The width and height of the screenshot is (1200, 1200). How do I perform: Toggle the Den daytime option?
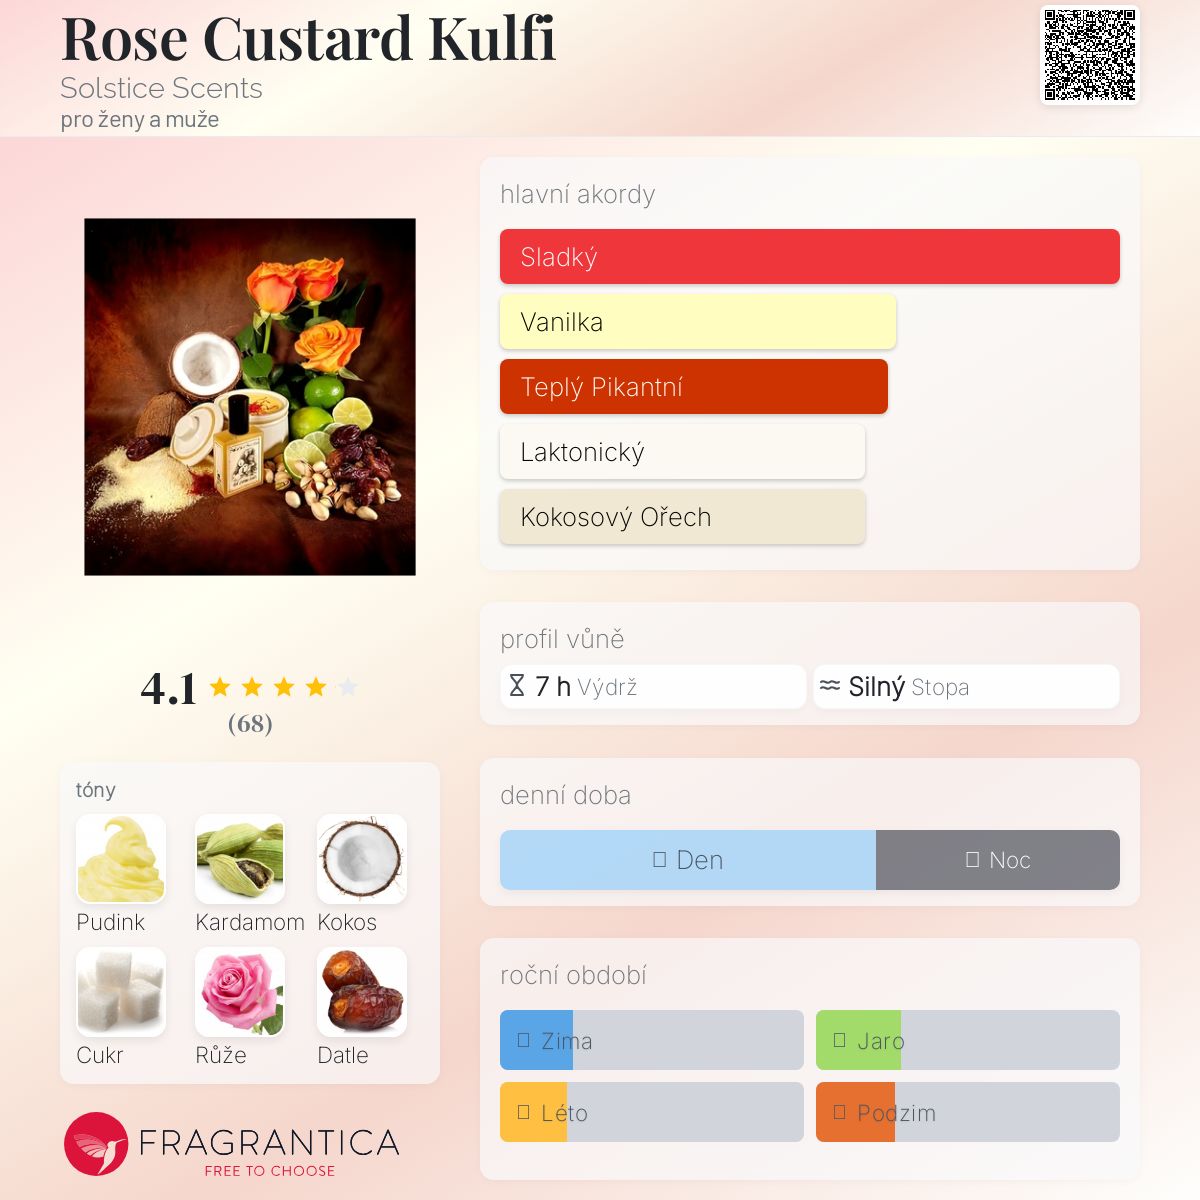(688, 860)
